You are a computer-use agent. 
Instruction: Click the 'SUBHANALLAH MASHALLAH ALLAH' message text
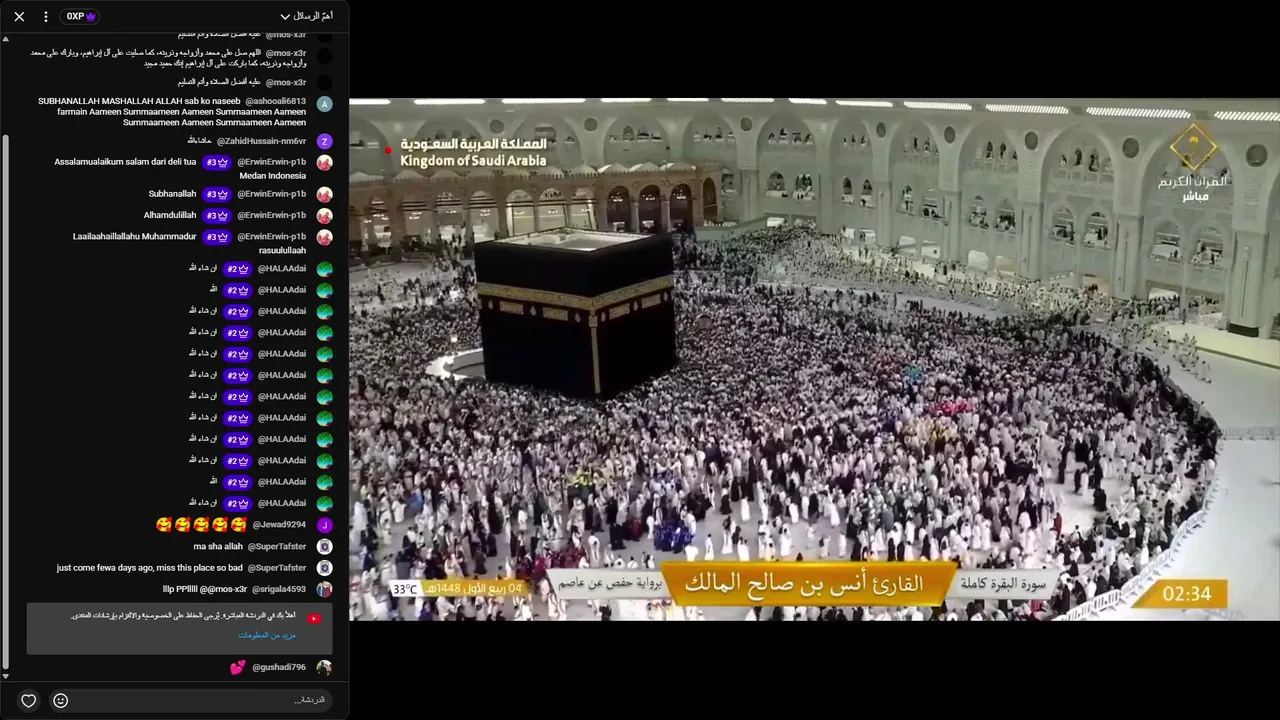pos(172,112)
